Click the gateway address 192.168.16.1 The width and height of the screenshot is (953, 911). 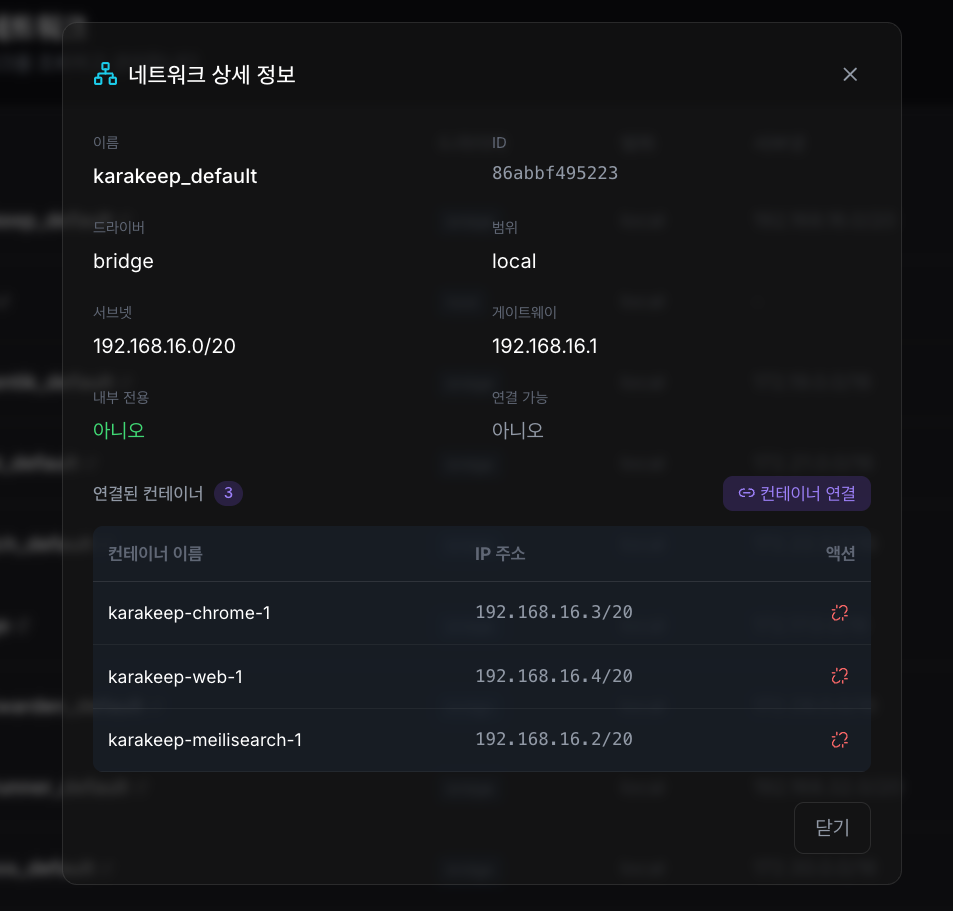[x=544, y=345]
